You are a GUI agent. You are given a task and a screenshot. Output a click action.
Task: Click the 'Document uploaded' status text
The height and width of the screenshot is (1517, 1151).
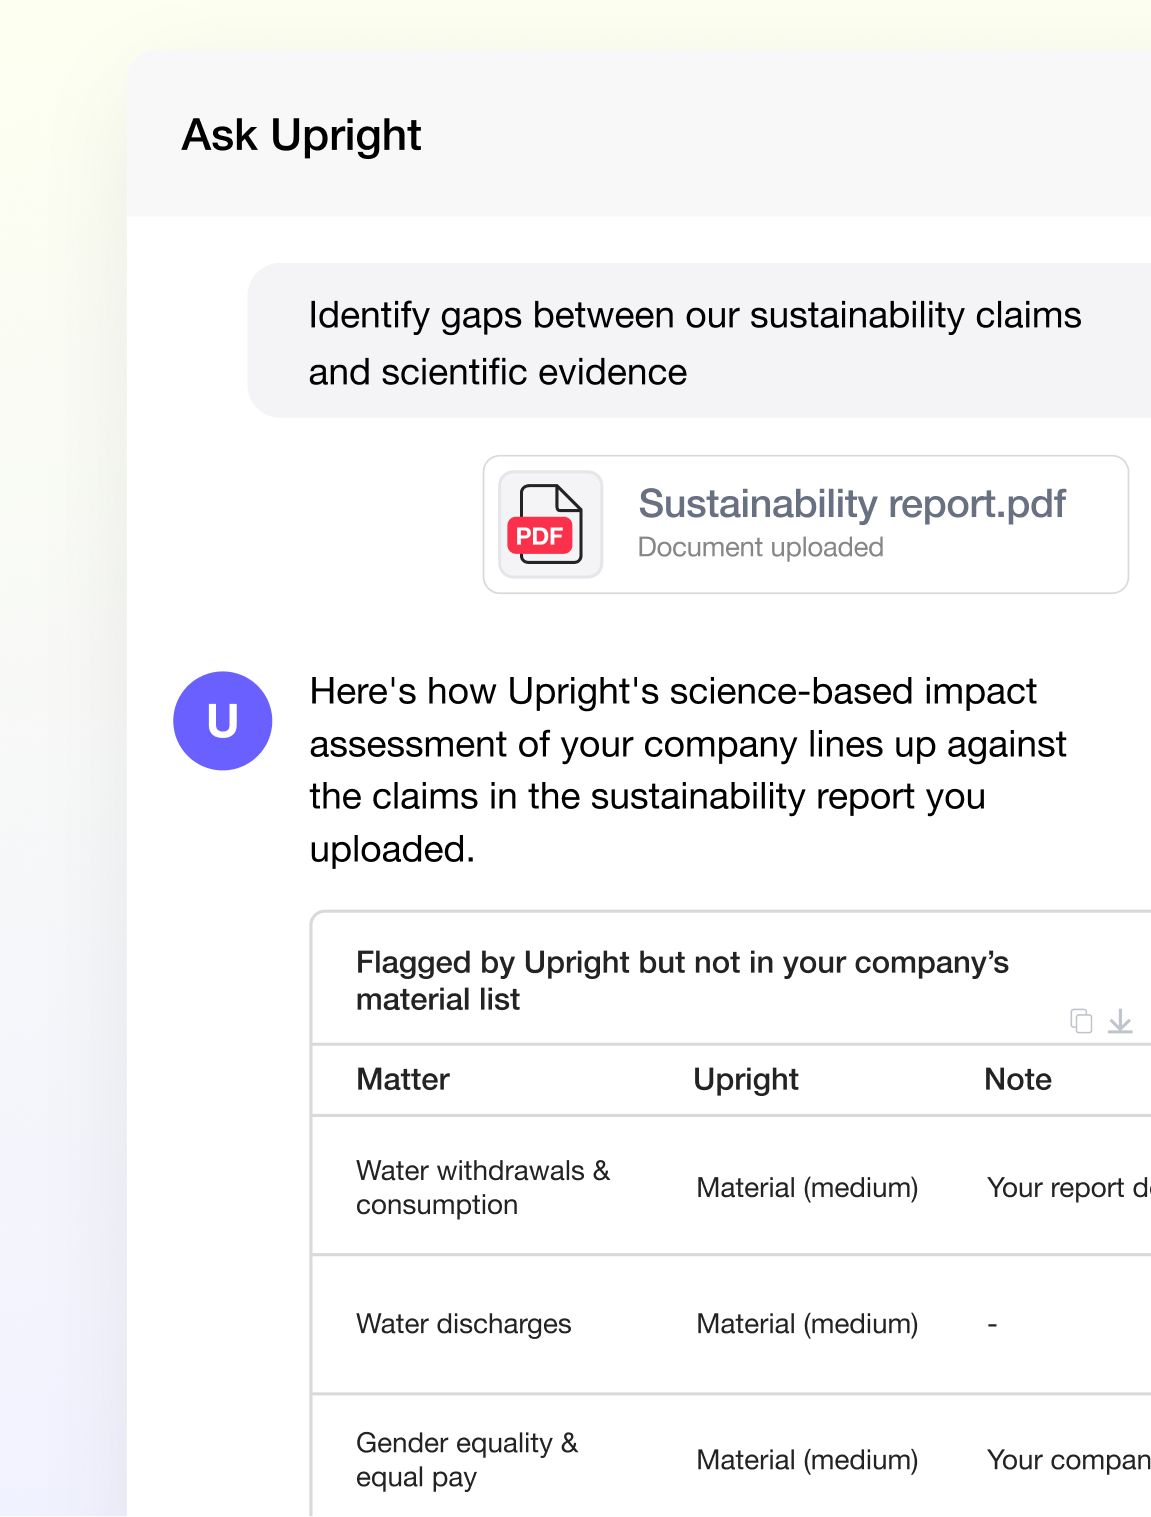pos(761,547)
